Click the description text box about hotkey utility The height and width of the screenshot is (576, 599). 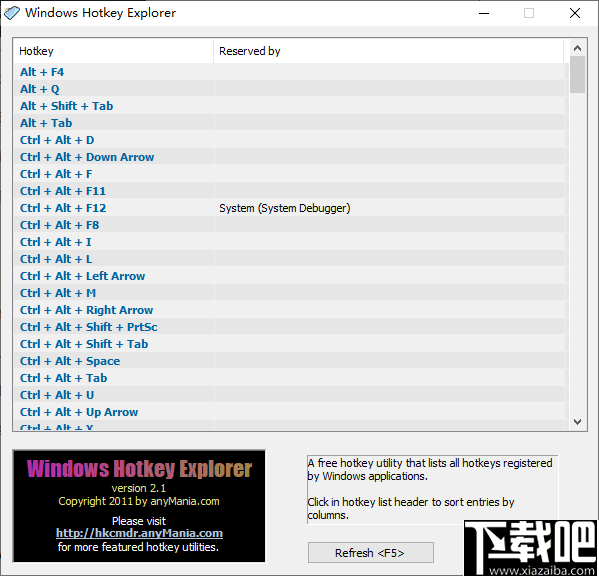(x=432, y=489)
